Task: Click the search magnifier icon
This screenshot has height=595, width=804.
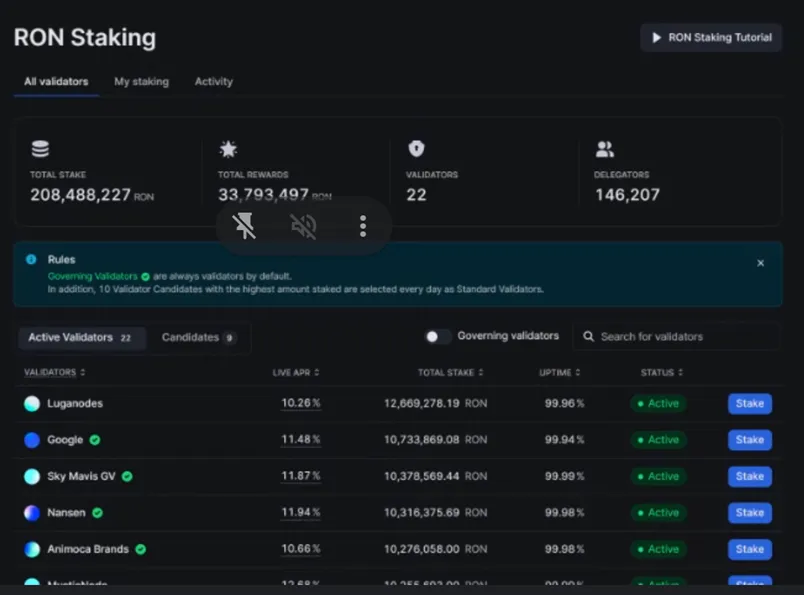Action: tap(589, 336)
